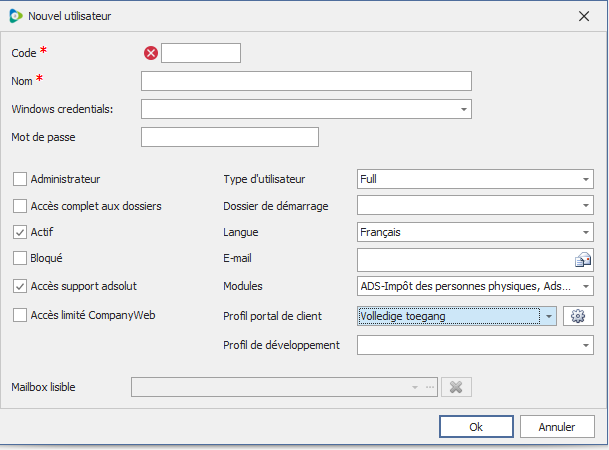
Task: Click the Mailbox lisible label
Action: [x=44, y=387]
